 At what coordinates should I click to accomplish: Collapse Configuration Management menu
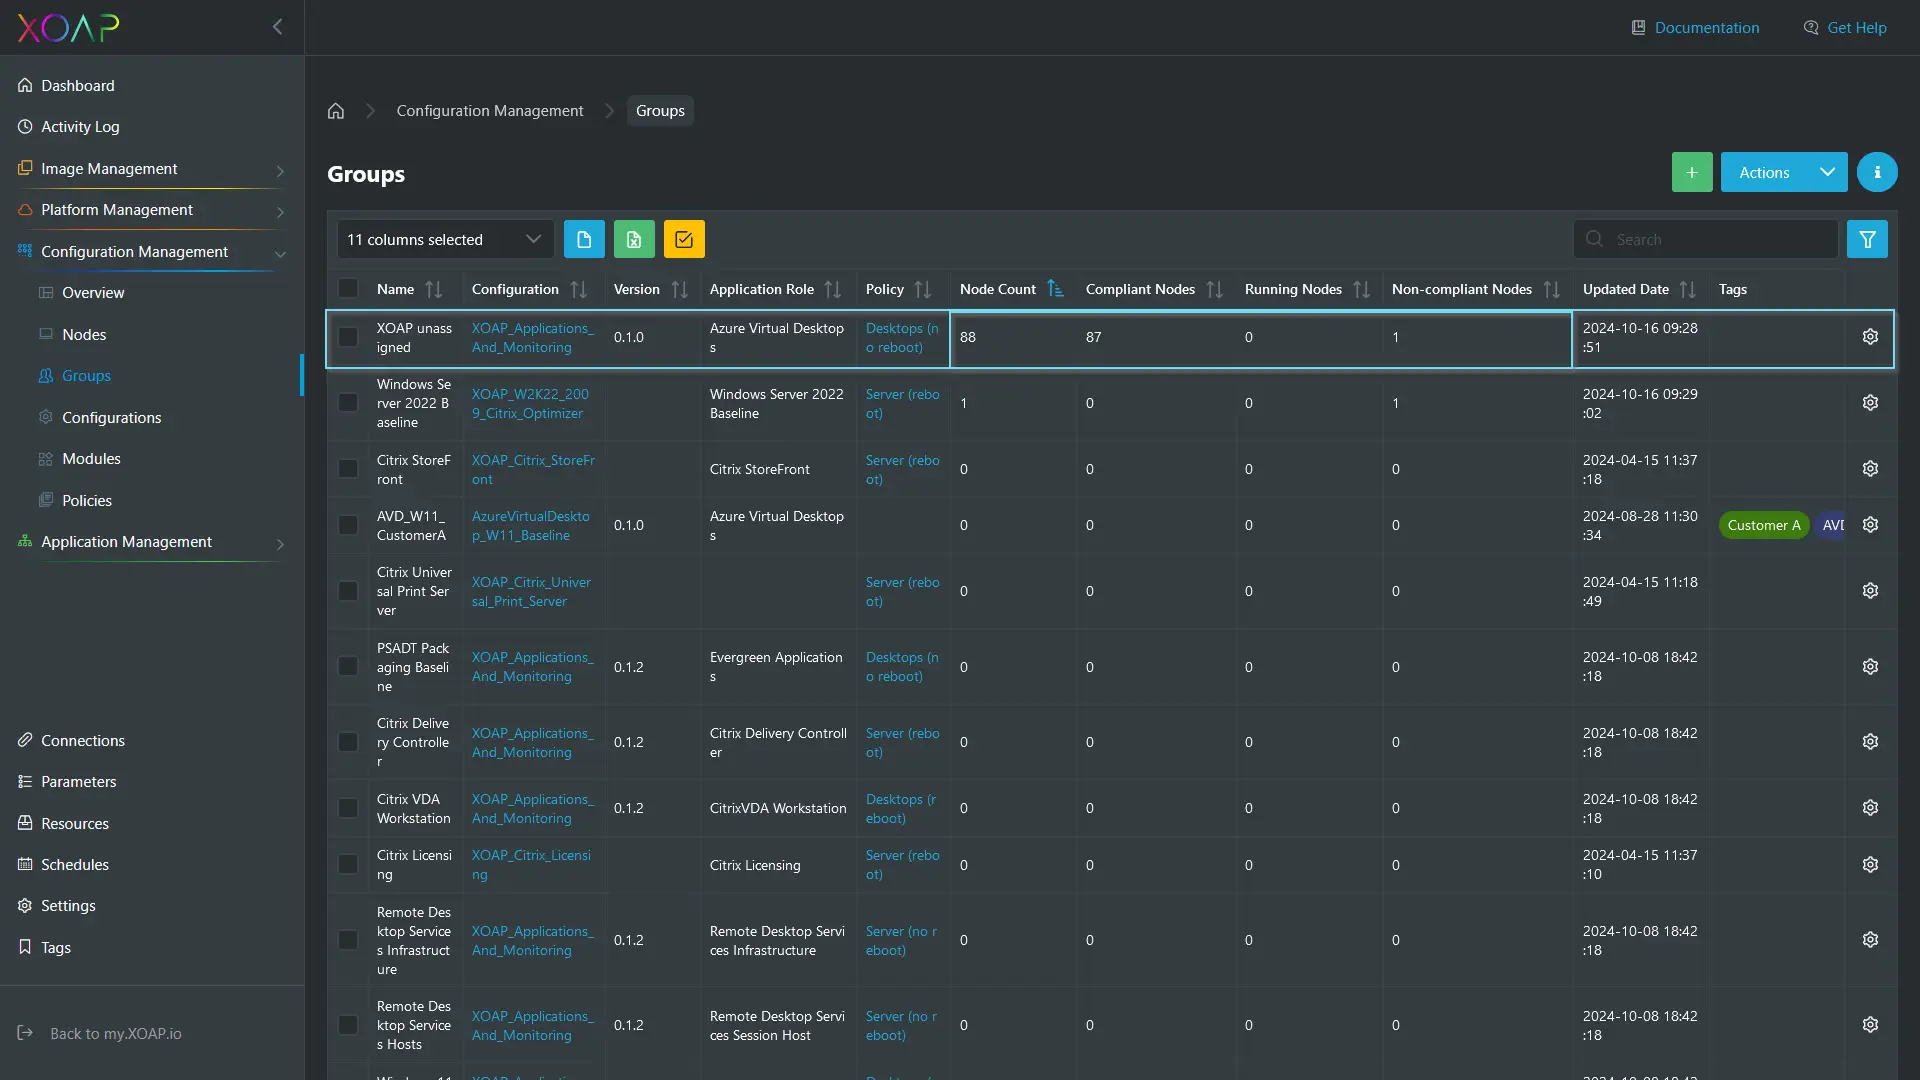coord(150,252)
